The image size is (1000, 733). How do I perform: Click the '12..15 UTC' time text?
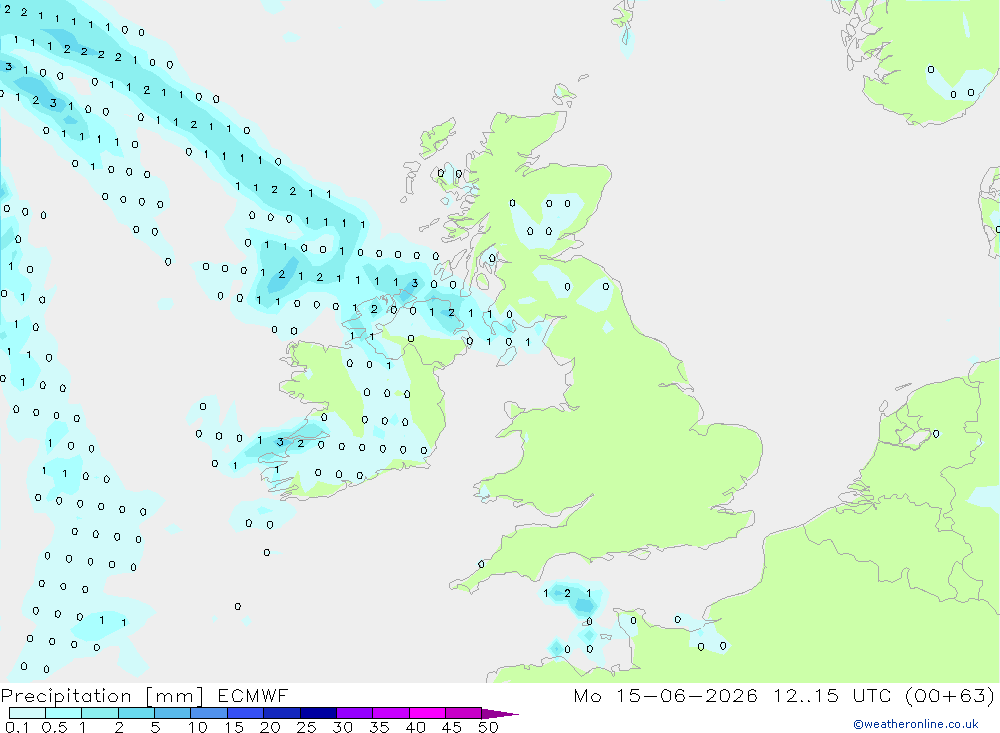click(x=832, y=695)
